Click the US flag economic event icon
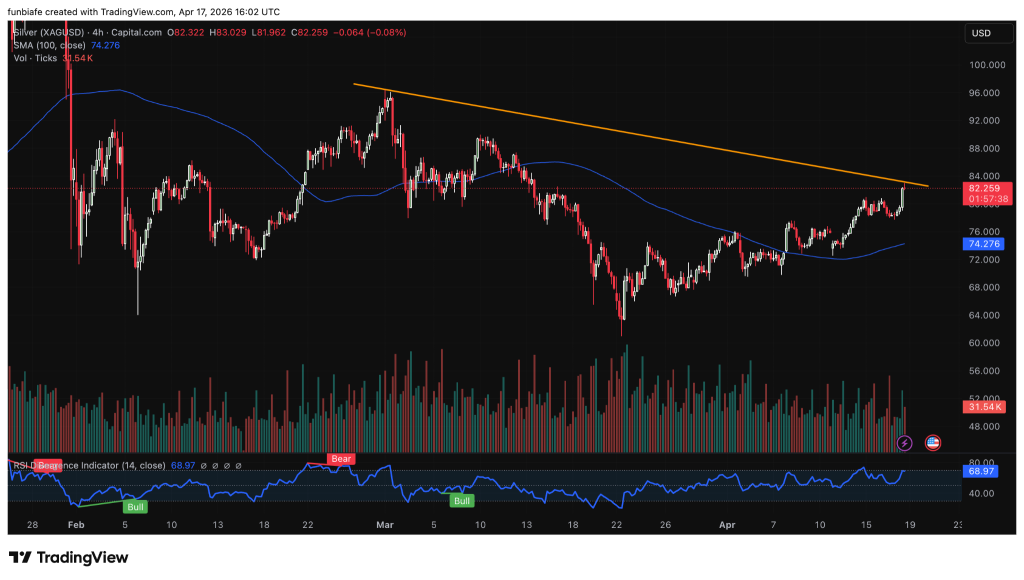This screenshot has height=580, width=1024. click(933, 442)
